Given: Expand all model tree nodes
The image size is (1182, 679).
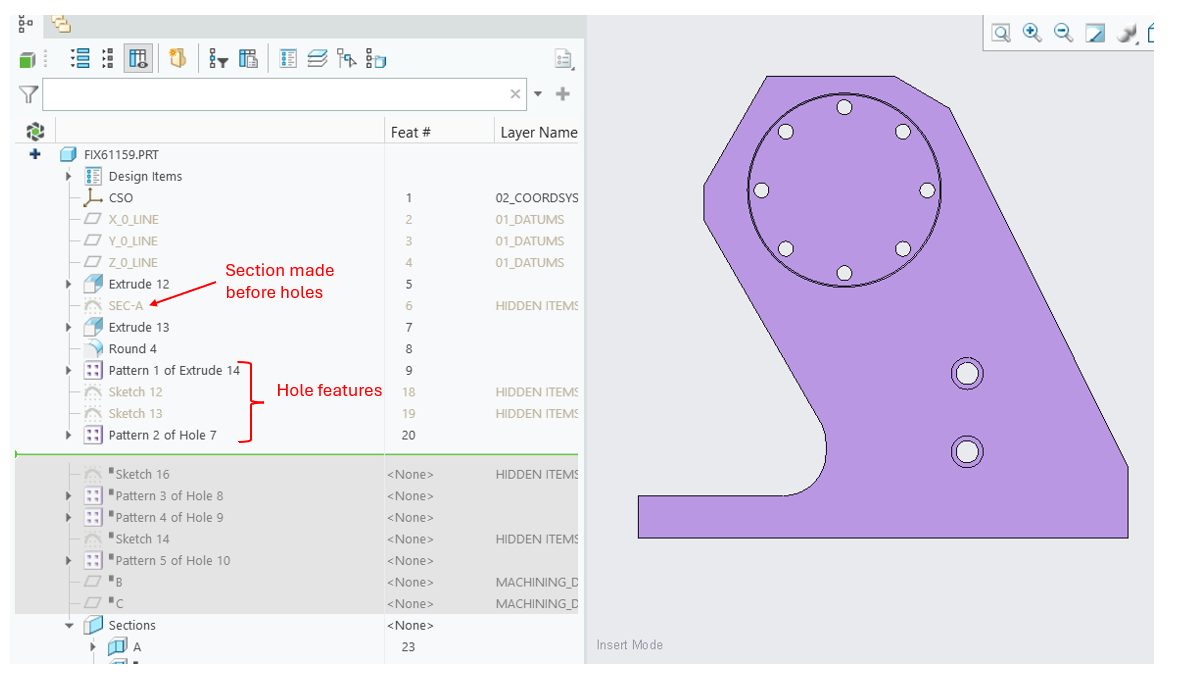Looking at the screenshot, I should (x=80, y=58).
